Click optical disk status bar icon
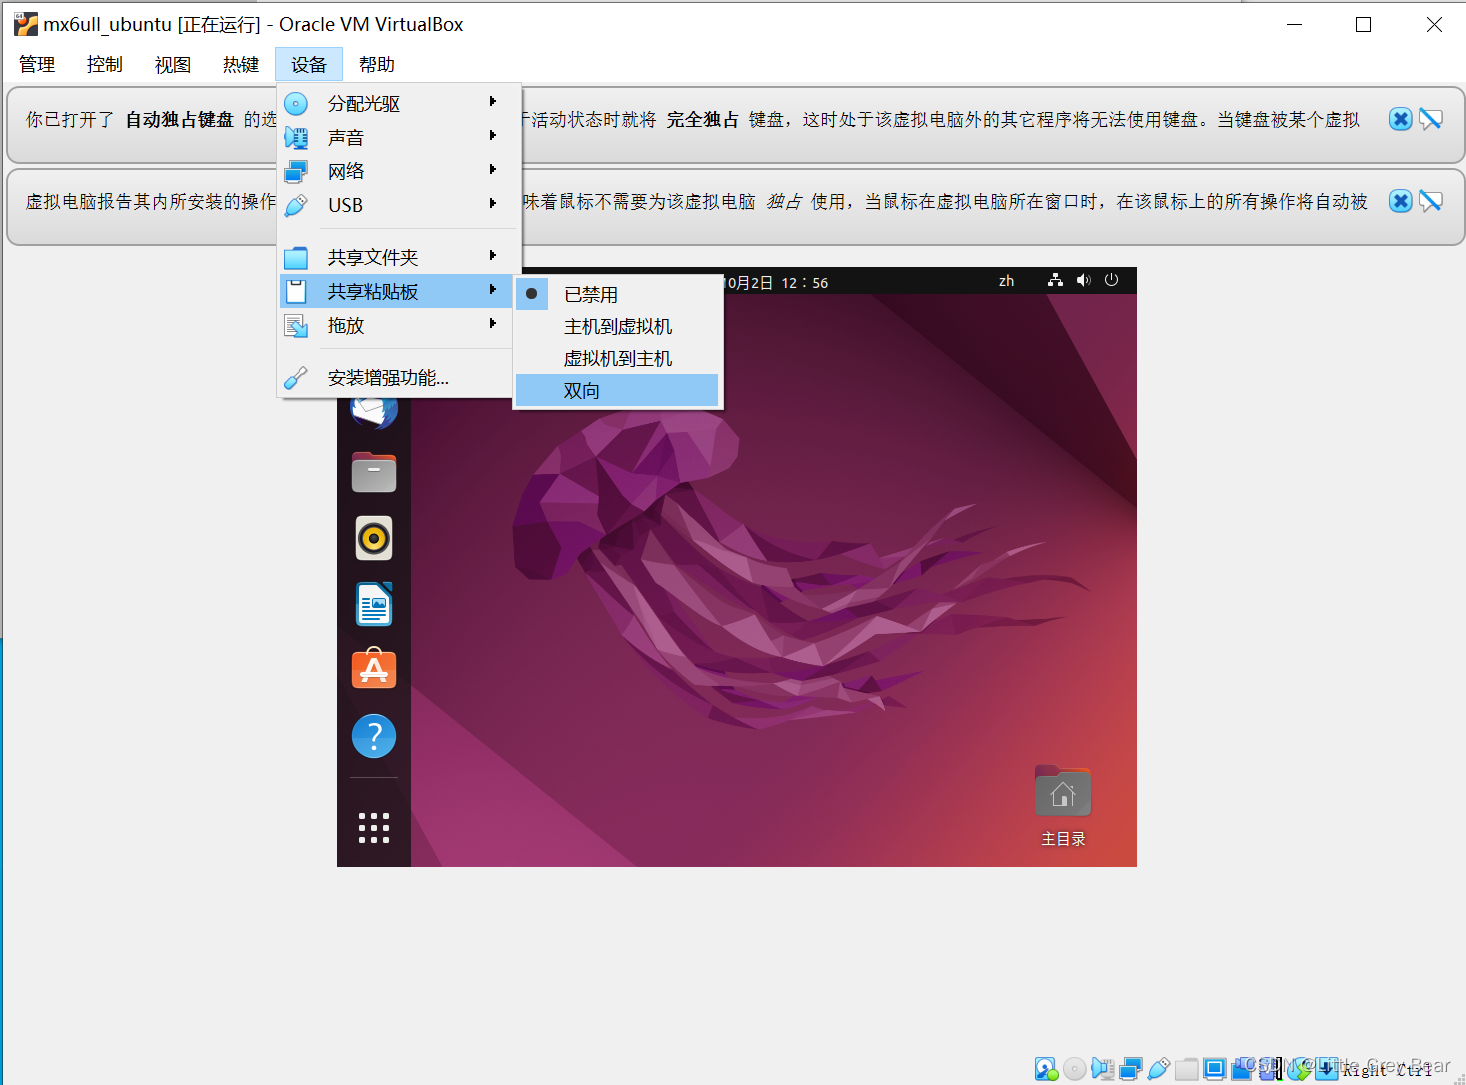The image size is (1466, 1085). (x=1075, y=1068)
